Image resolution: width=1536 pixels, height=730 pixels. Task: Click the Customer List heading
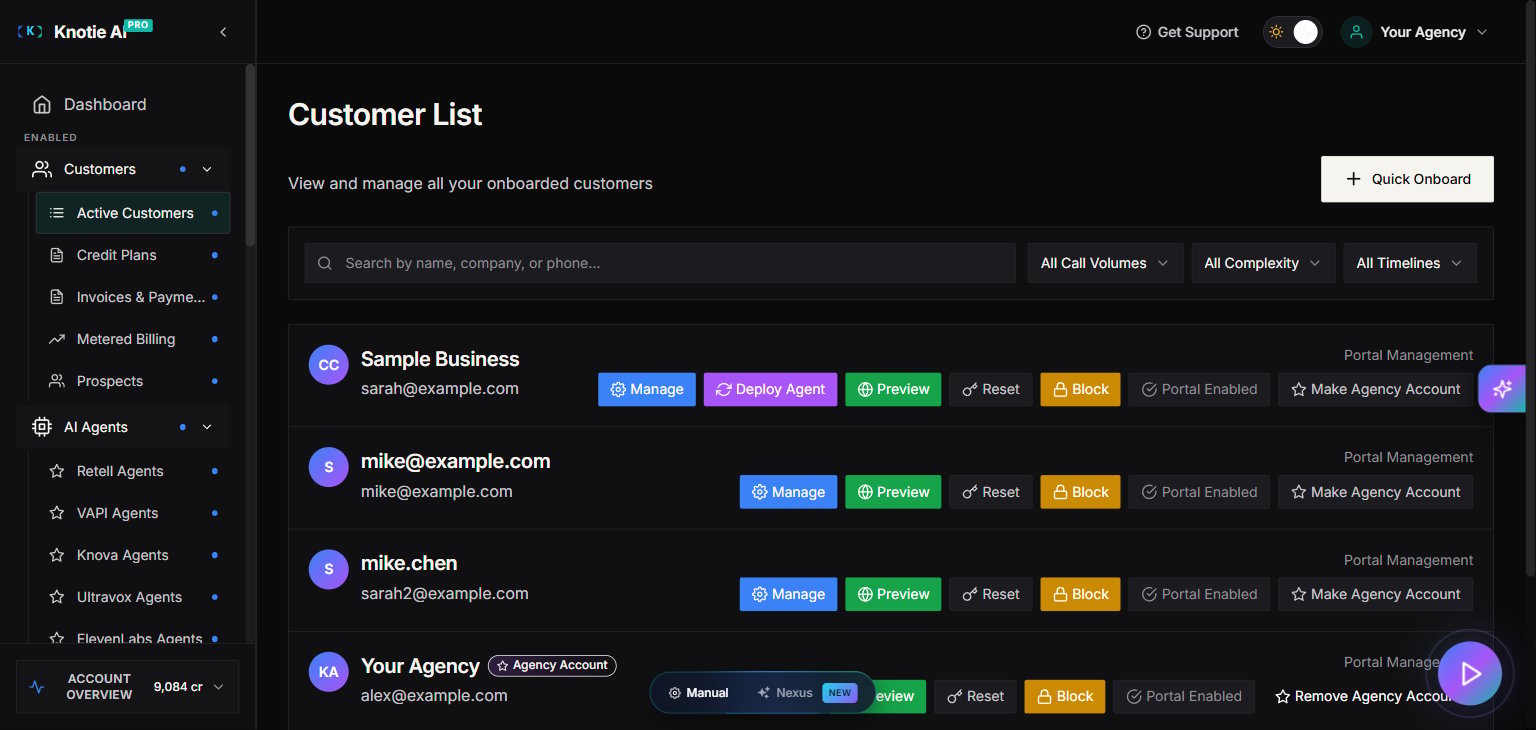(385, 115)
